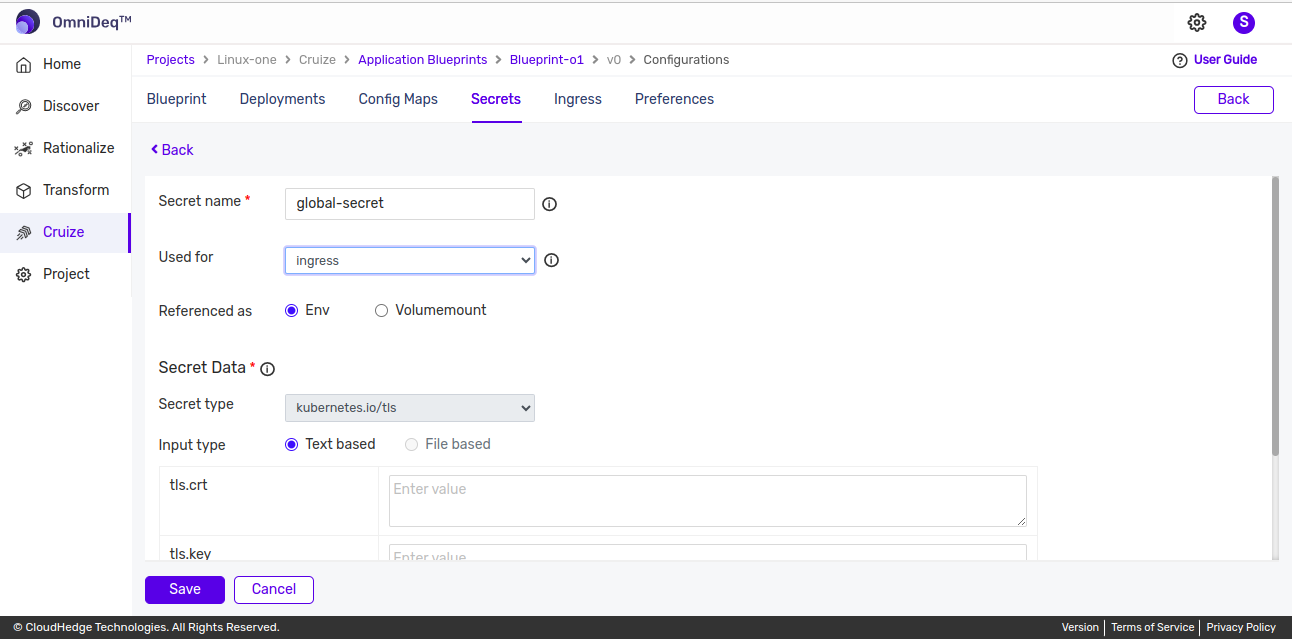The image size is (1292, 639).
Task: Click the Rationalize sidebar icon
Action: pos(24,148)
